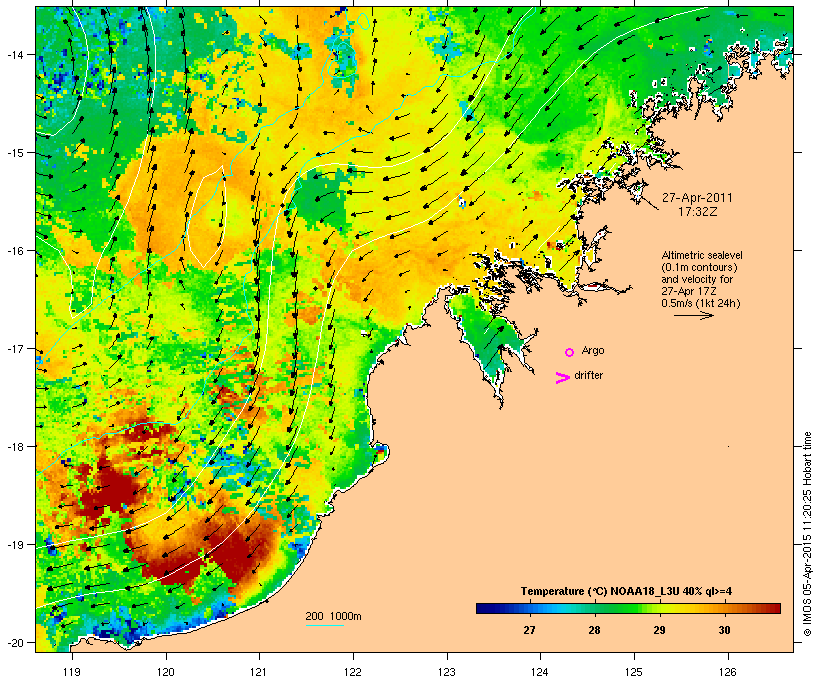Click the latitude label -20
The image size is (820, 680).
click(x=14, y=643)
